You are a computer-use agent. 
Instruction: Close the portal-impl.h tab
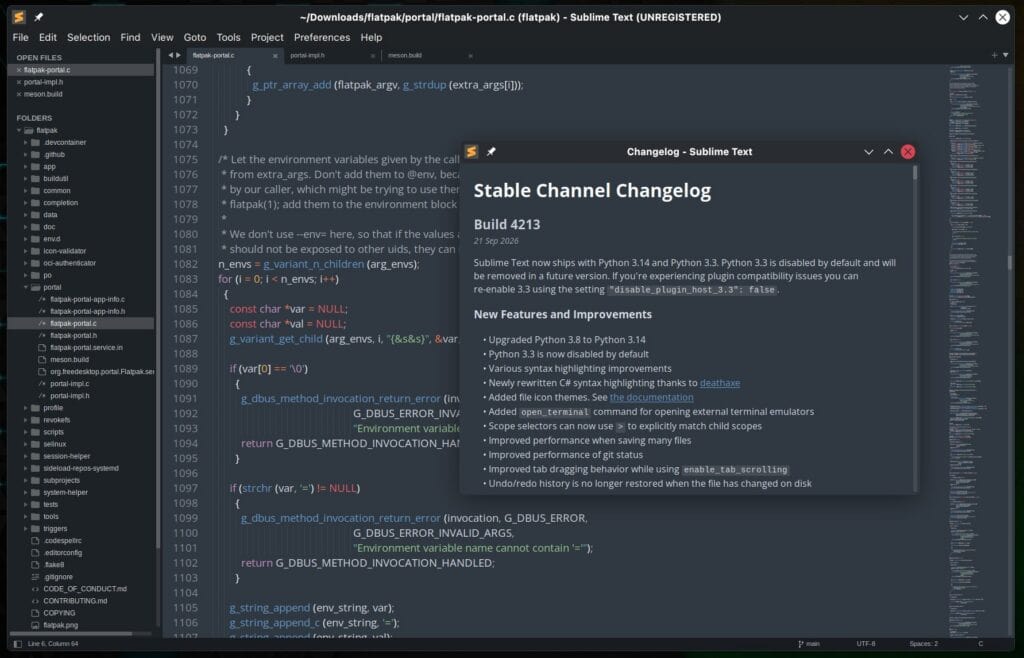373,56
